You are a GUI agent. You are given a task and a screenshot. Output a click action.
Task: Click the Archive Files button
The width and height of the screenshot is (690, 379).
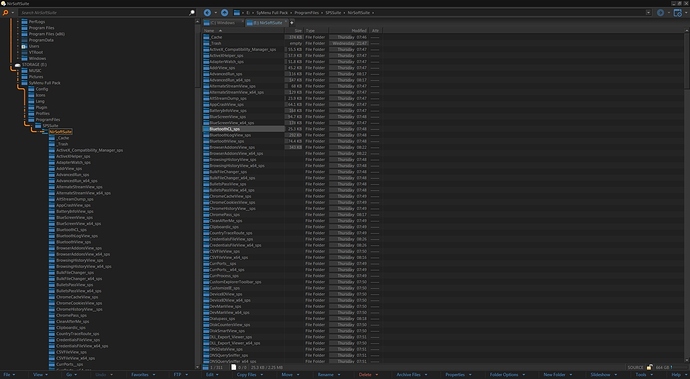point(411,375)
